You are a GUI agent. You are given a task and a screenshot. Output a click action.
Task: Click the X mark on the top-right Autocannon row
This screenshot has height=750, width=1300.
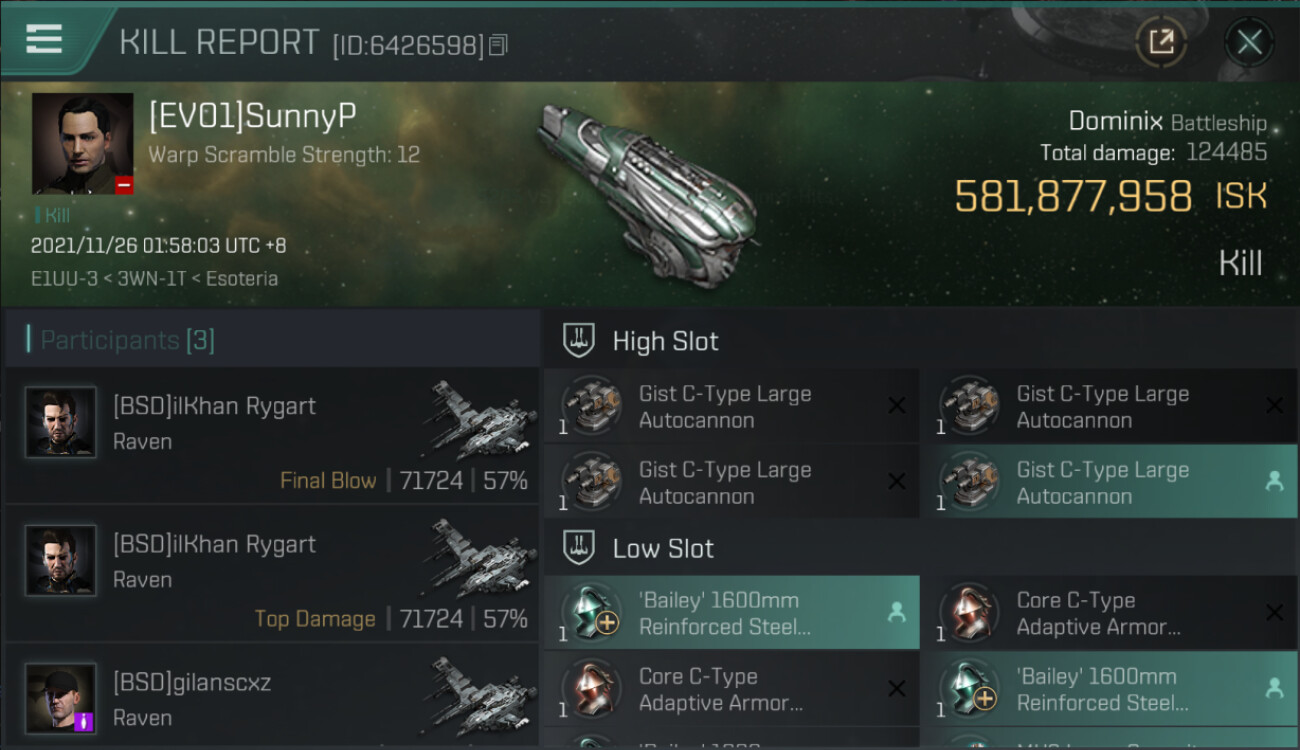tap(1274, 406)
